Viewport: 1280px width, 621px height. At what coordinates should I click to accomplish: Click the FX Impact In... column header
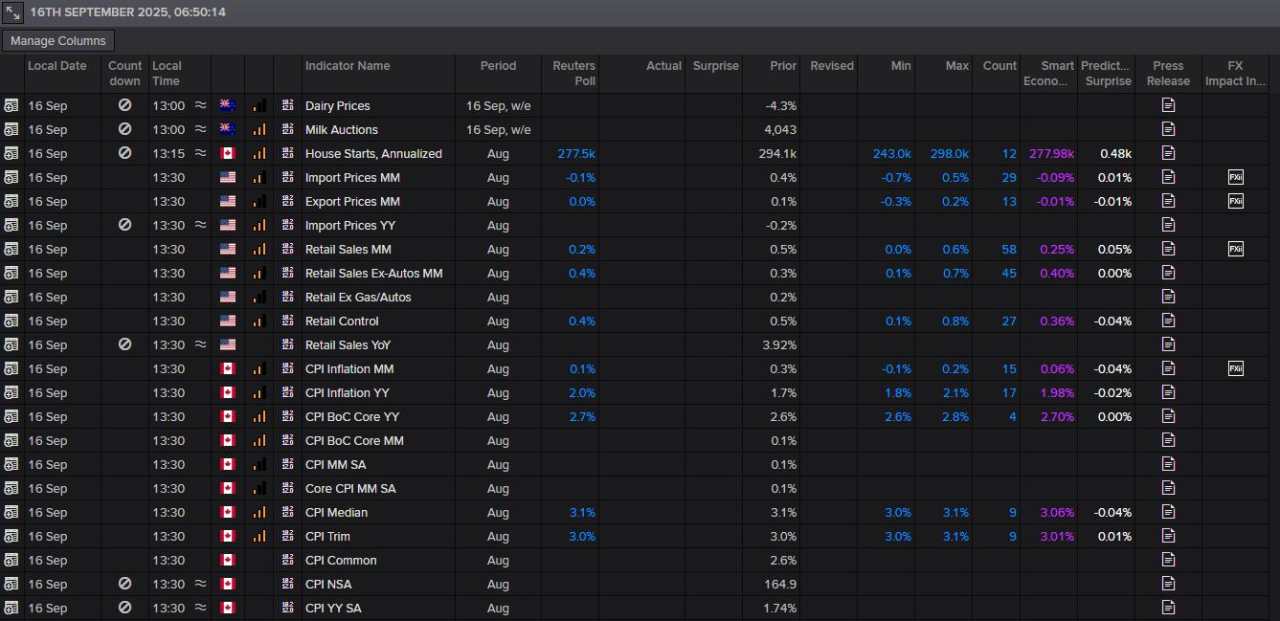[x=1236, y=73]
